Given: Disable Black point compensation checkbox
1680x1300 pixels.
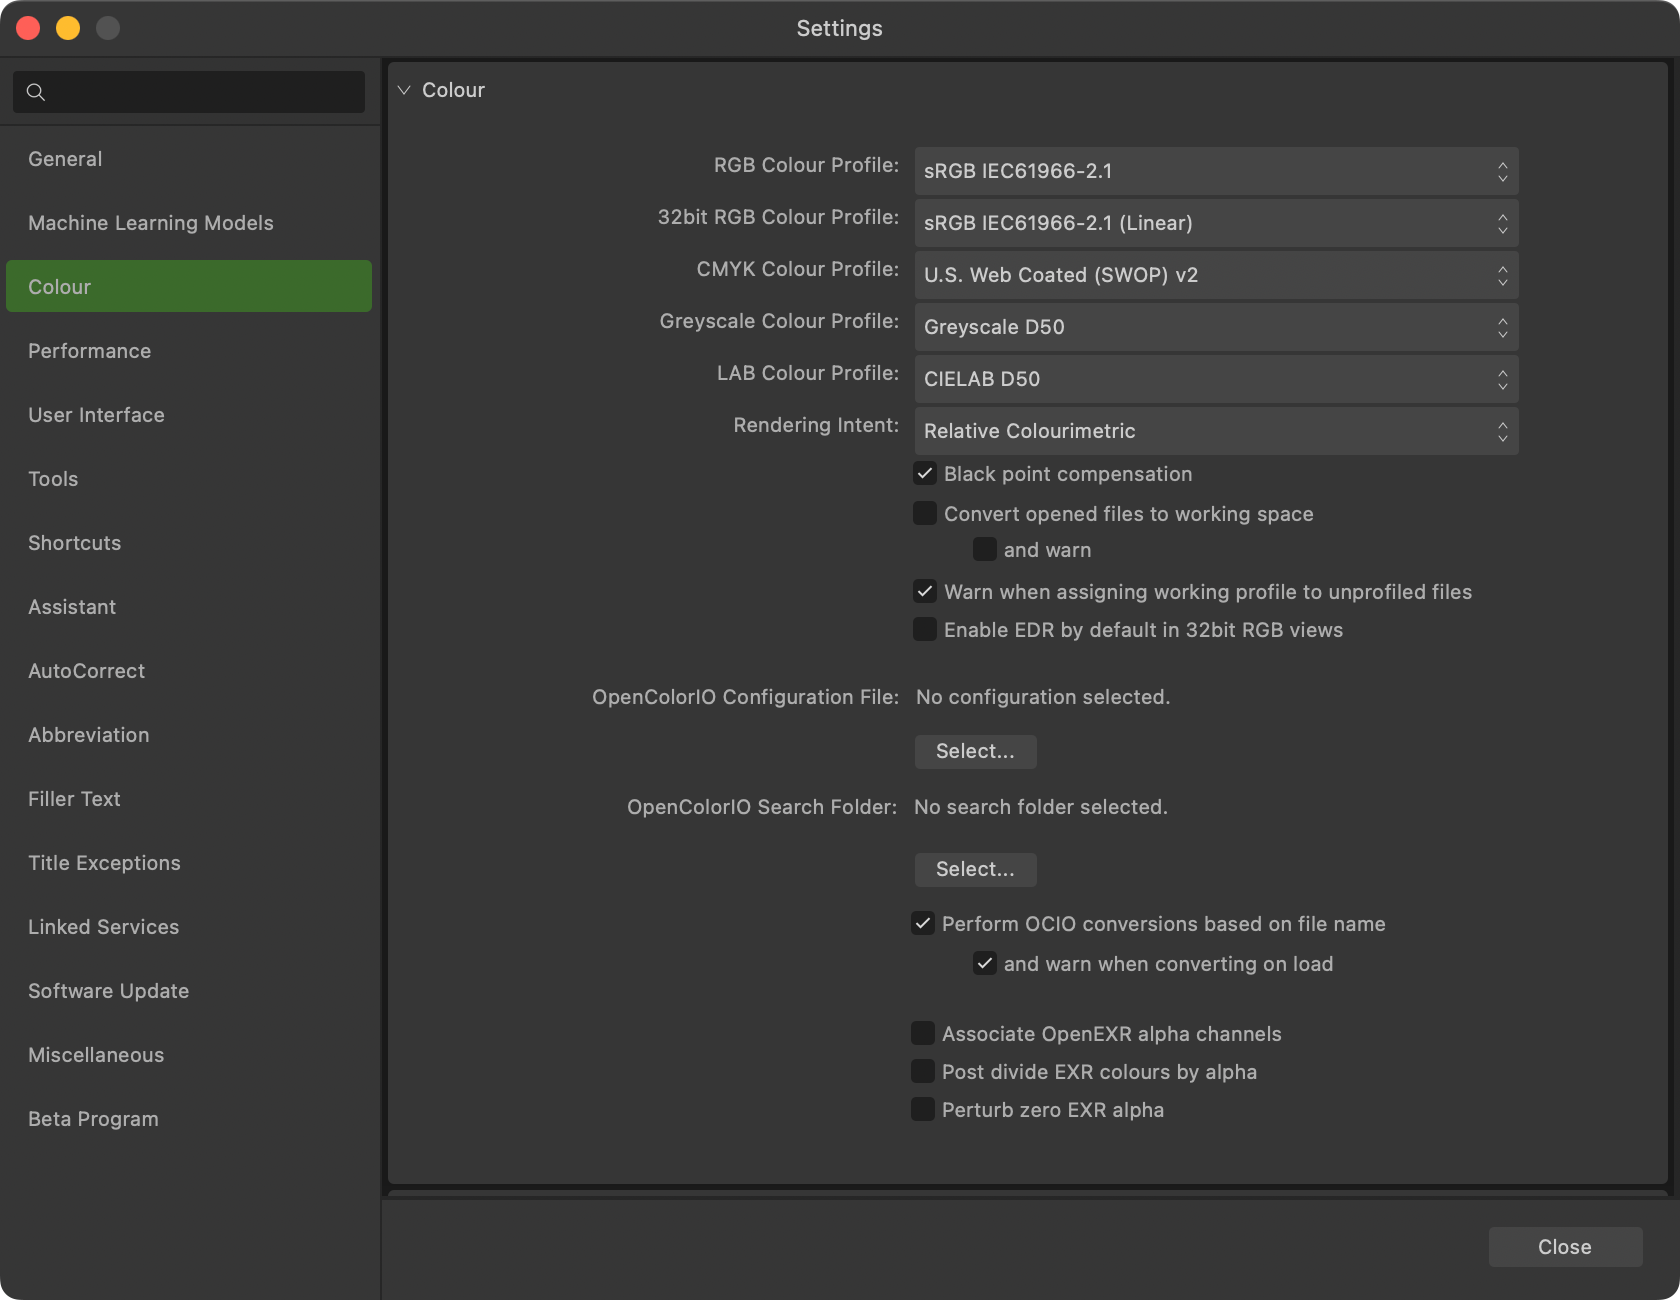Looking at the screenshot, I should (x=925, y=474).
